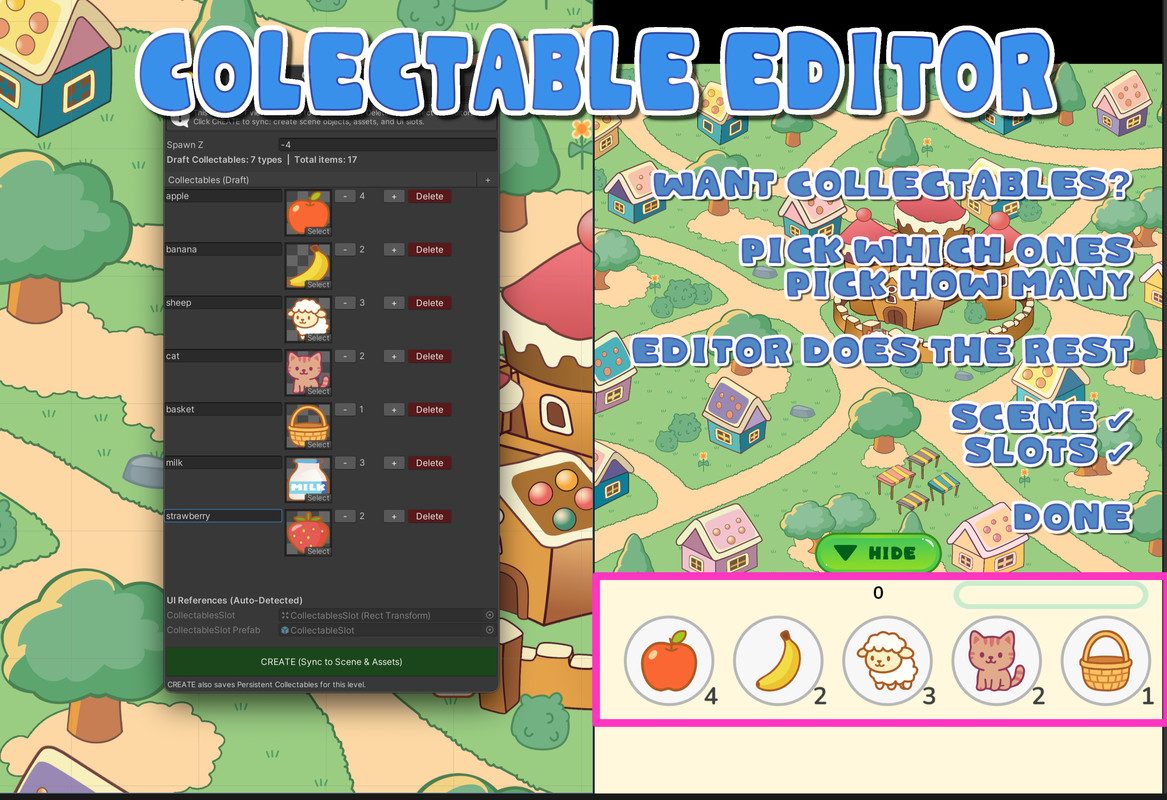Open object picker for CollectableSlot Prefab
This screenshot has width=1167, height=800.
(490, 630)
